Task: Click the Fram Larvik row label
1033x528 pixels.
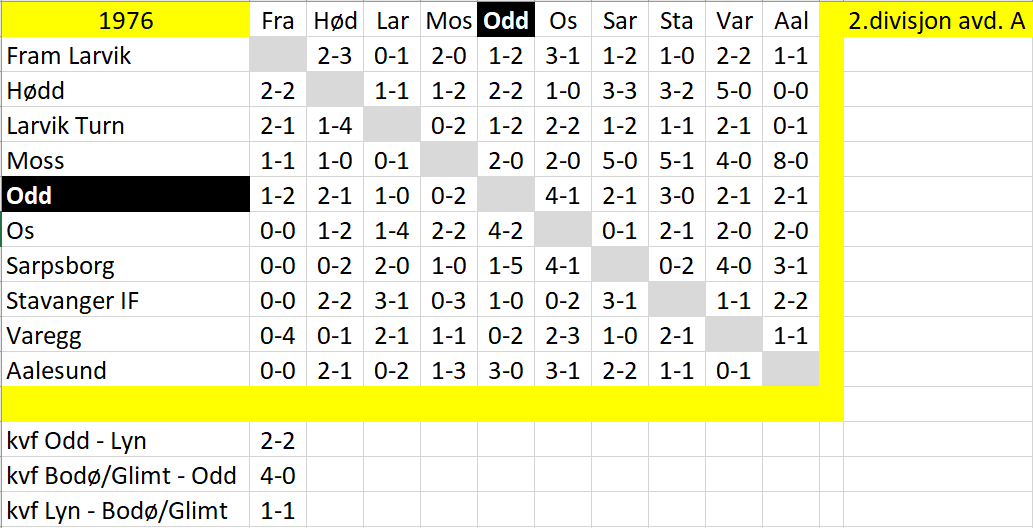Action: (x=126, y=55)
